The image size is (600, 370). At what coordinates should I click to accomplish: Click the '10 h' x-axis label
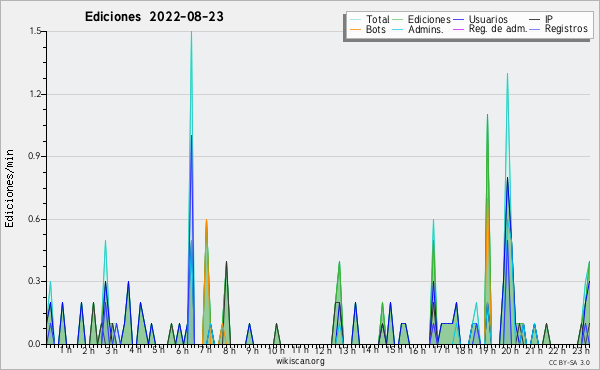click(x=276, y=351)
